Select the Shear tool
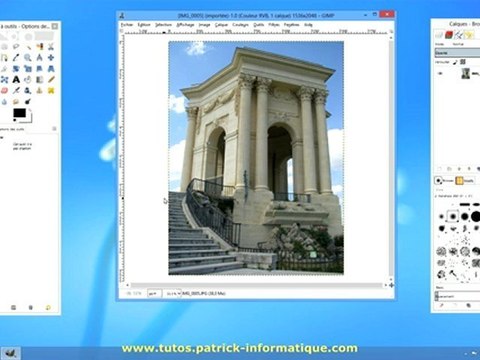This screenshot has height=360, width=480. (39, 69)
